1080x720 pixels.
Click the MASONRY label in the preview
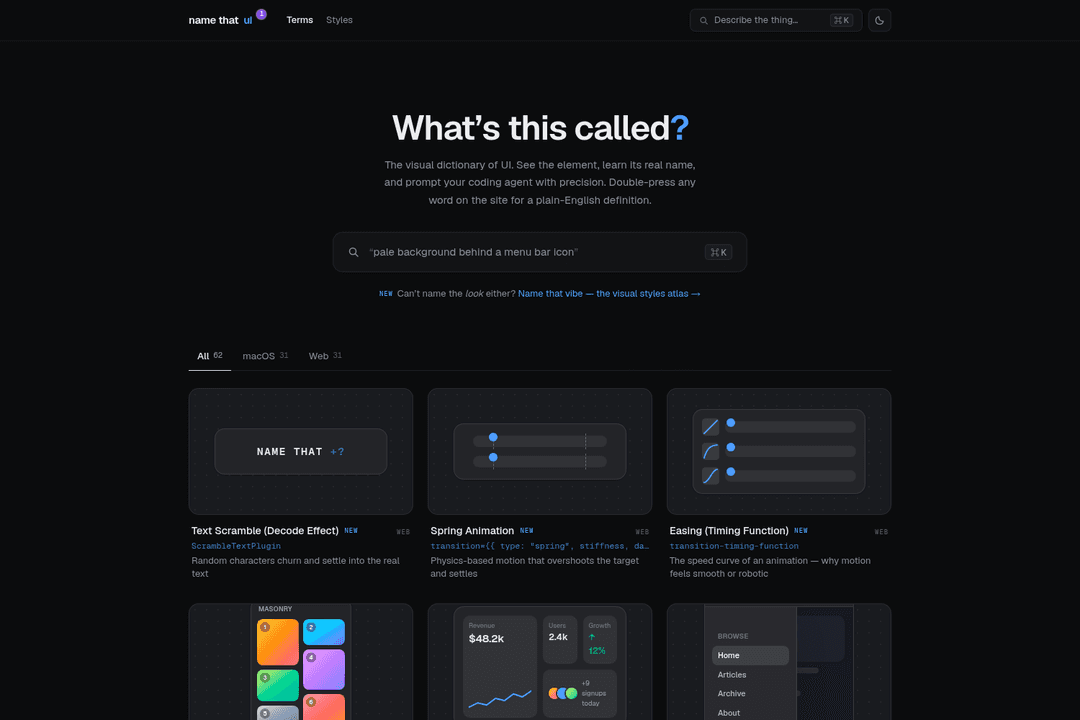tap(275, 609)
